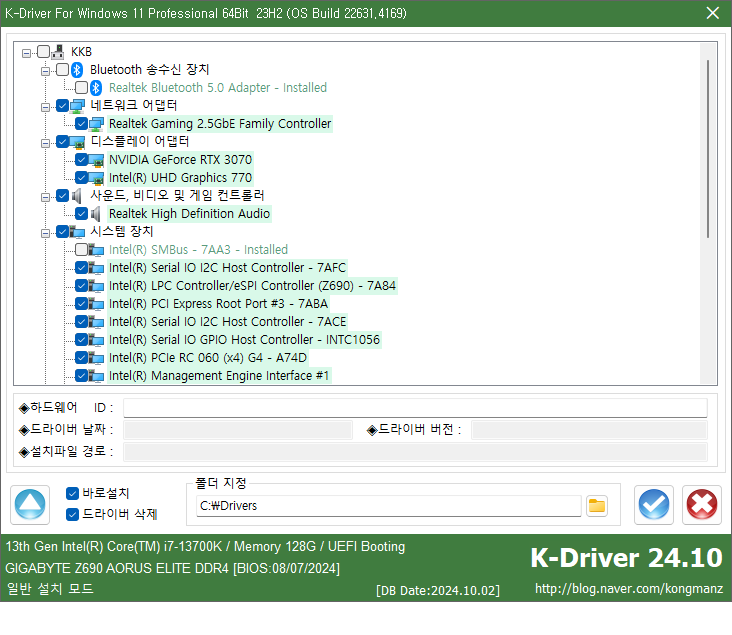Collapse the Bluetooth 송수신 장치 node
The image size is (732, 635).
(x=45, y=71)
